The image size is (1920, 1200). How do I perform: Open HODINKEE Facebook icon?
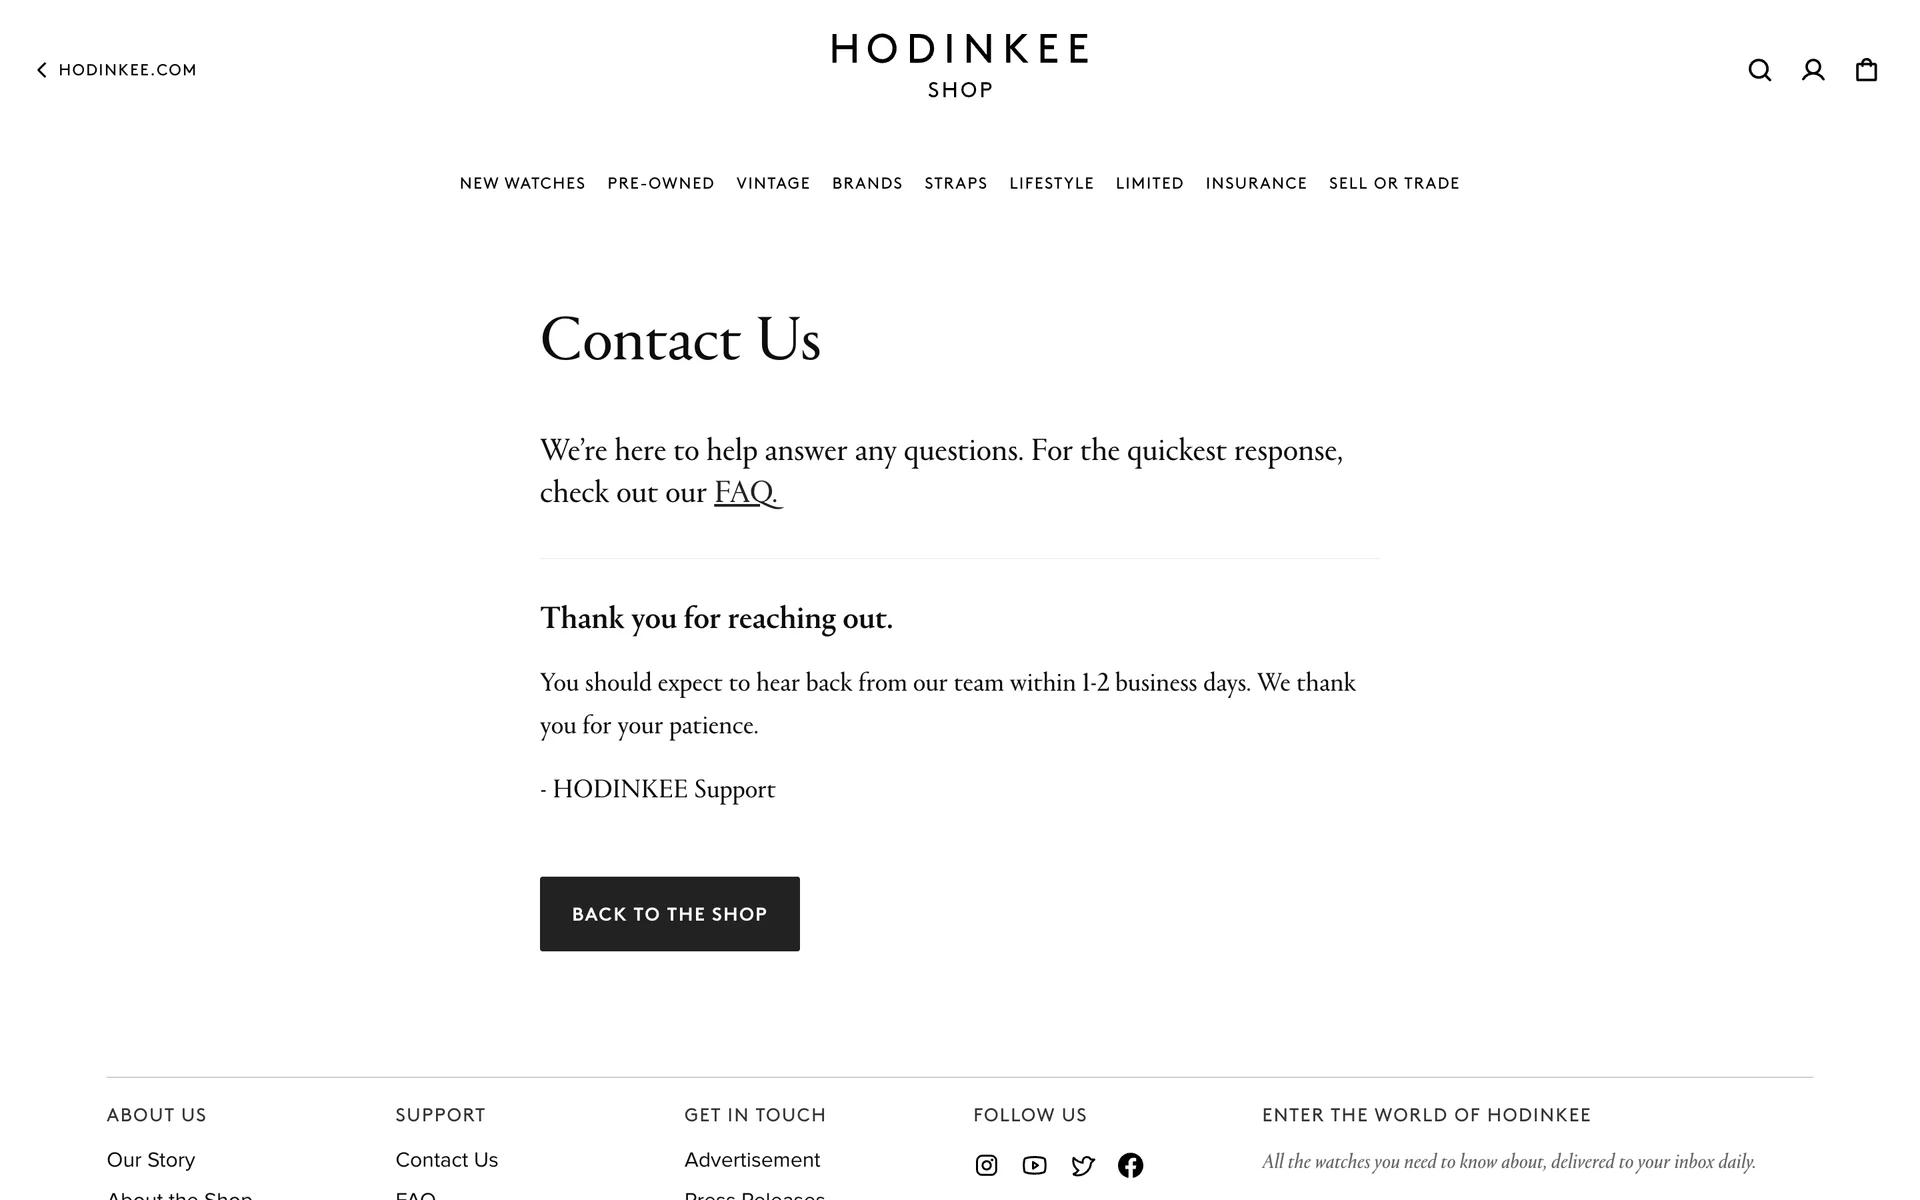pos(1130,1165)
